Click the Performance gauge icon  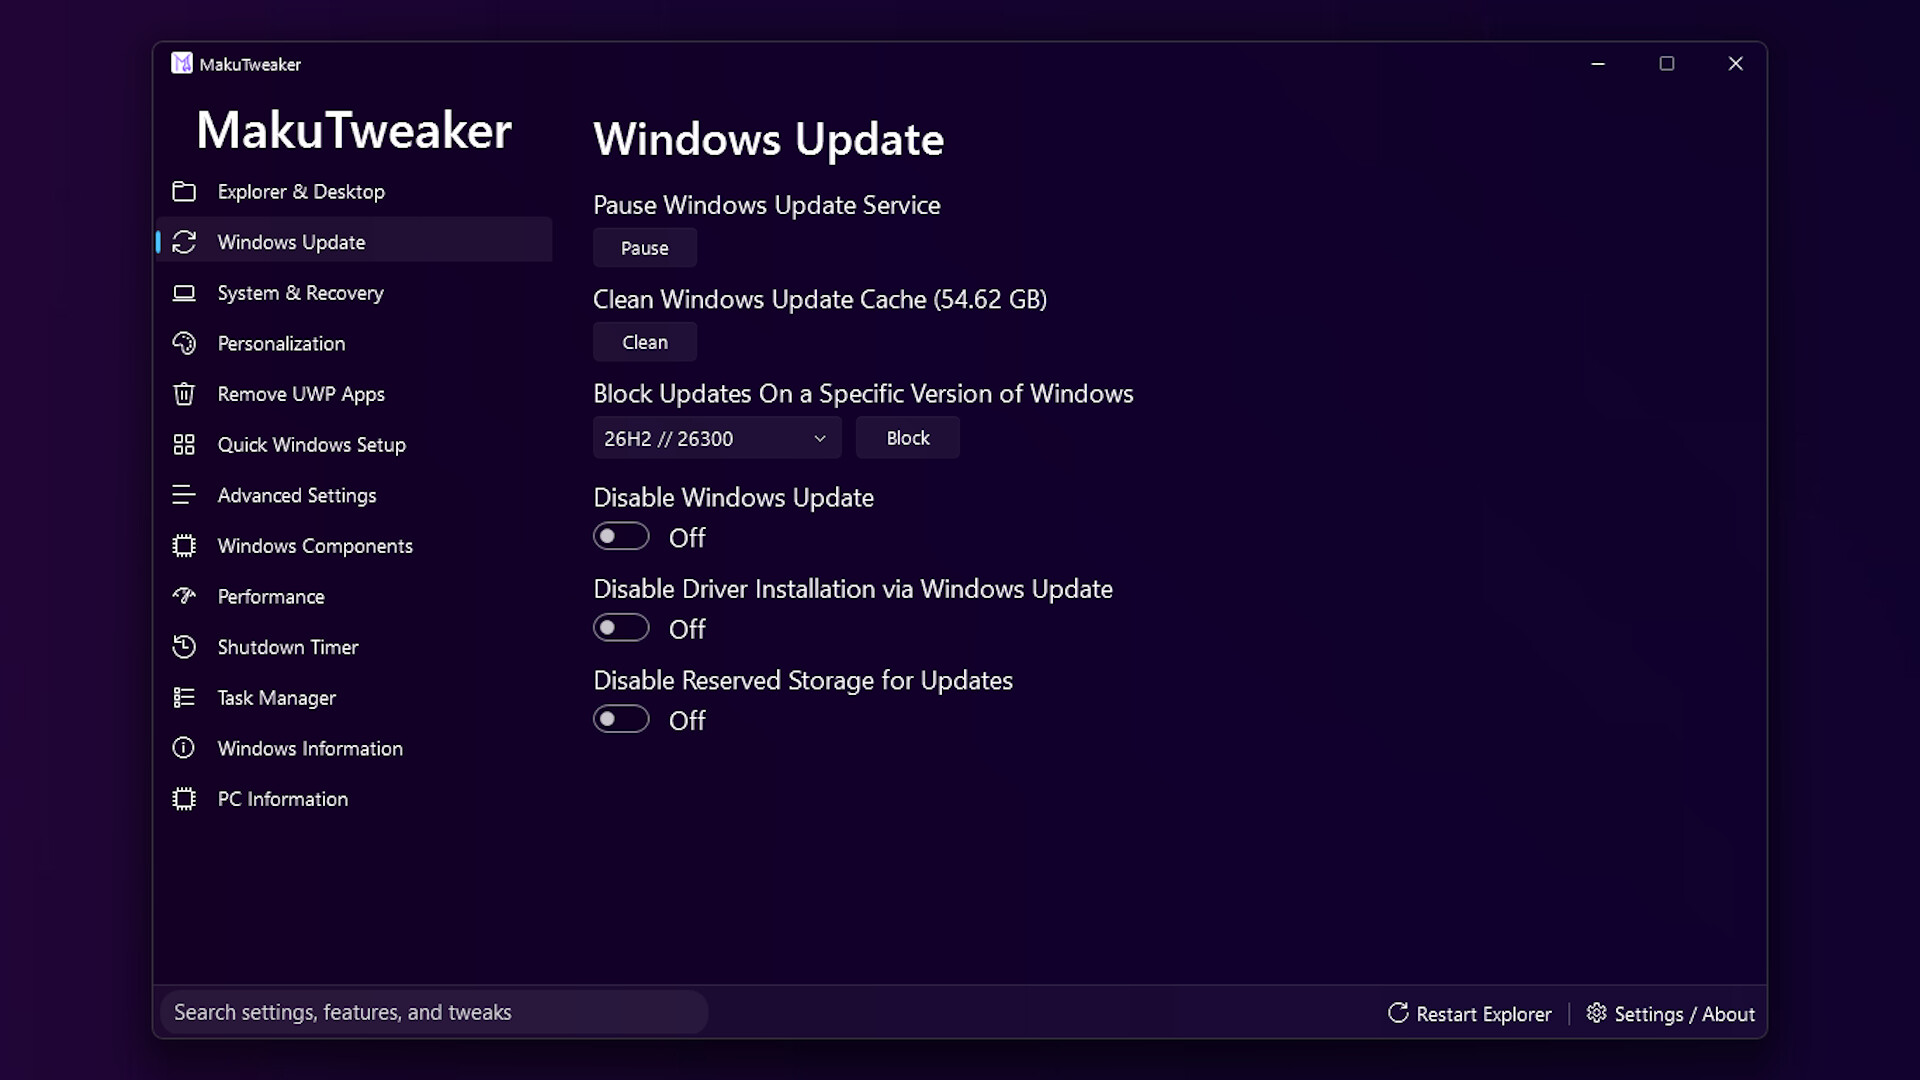click(x=184, y=596)
